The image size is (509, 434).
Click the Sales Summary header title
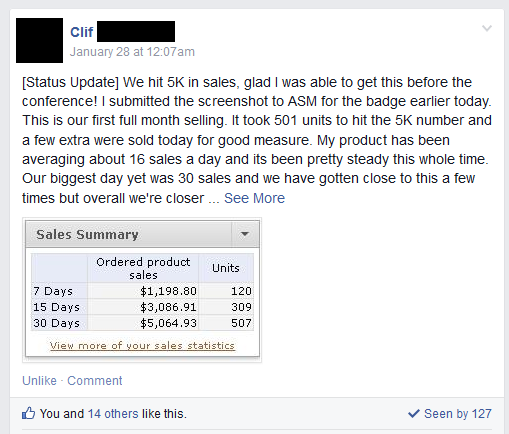[x=87, y=234]
